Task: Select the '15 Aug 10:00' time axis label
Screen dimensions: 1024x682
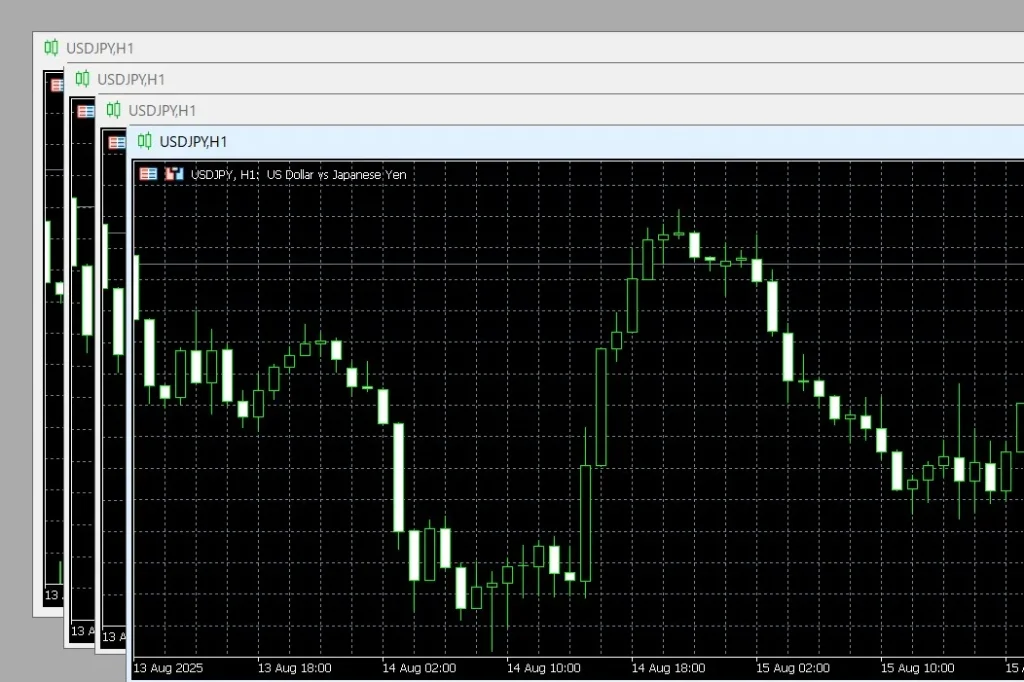Action: click(917, 668)
